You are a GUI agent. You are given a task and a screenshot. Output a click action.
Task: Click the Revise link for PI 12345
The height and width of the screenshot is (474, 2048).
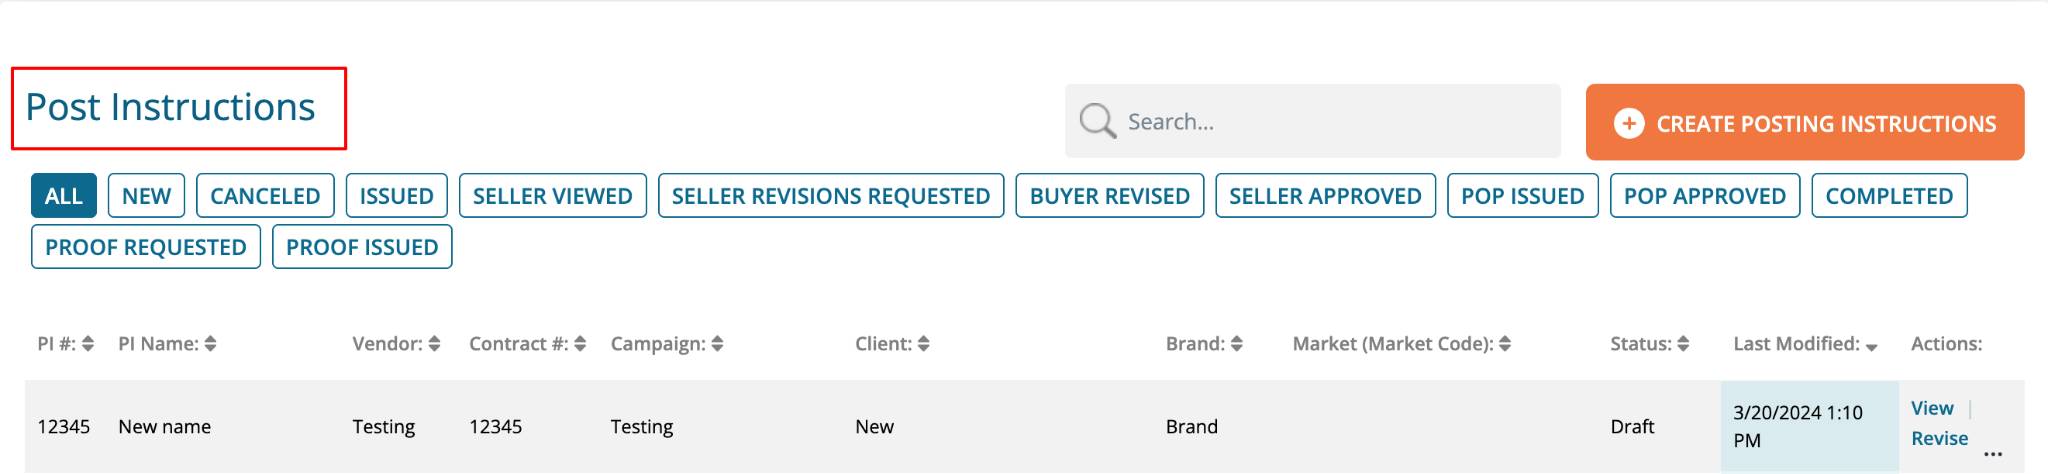coord(1939,438)
